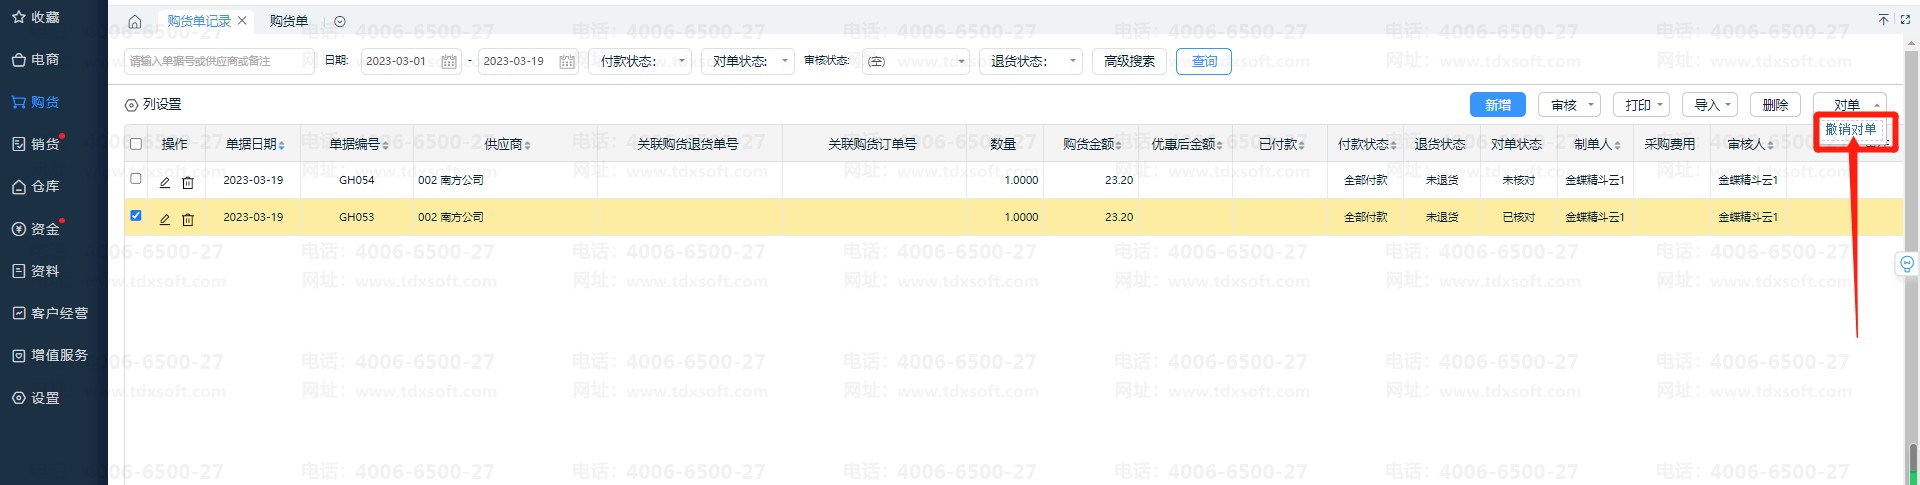Screen dimensions: 1920x485
Task: Toggle the select-all header checkbox
Action: click(x=136, y=144)
